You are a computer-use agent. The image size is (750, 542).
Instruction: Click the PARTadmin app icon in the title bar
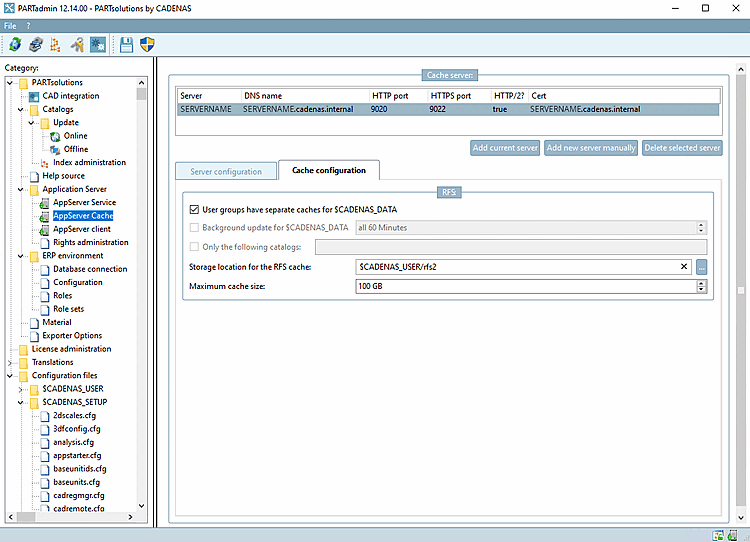(9, 8)
